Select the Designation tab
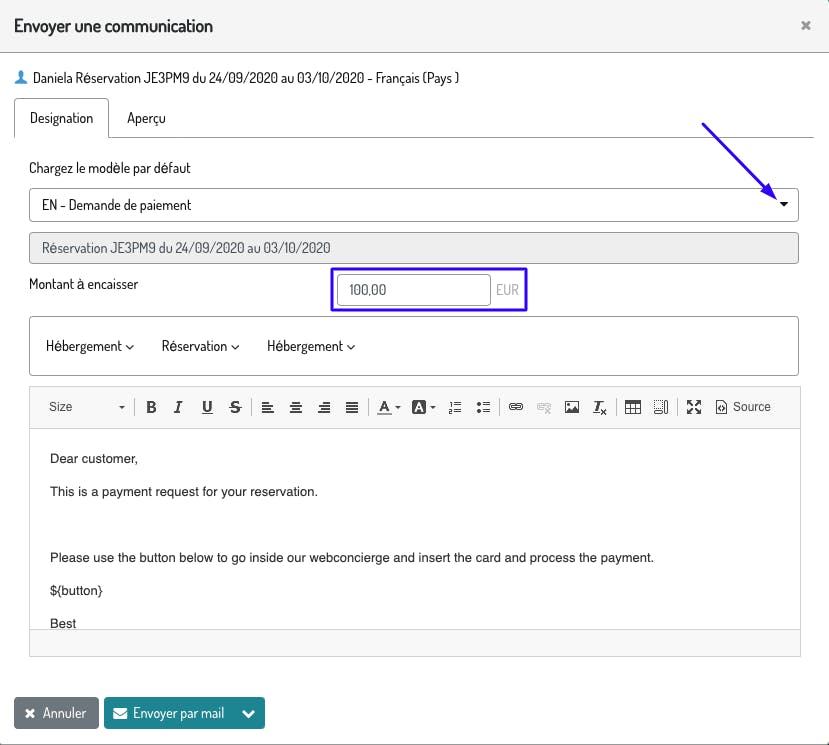The image size is (829, 745). (x=62, y=118)
